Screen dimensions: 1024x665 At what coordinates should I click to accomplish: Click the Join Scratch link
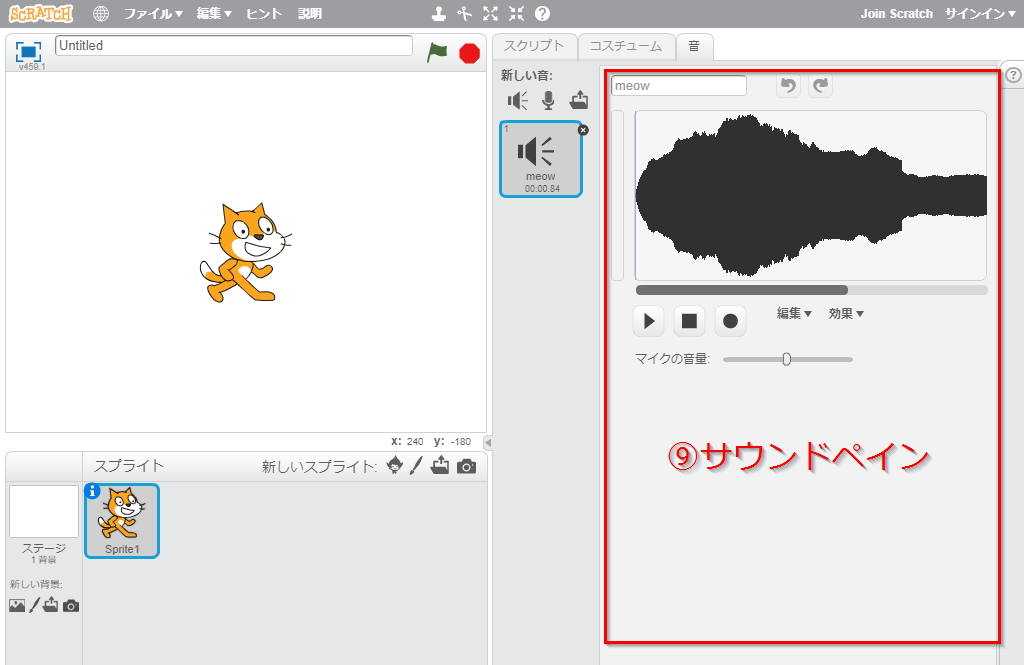coord(896,13)
